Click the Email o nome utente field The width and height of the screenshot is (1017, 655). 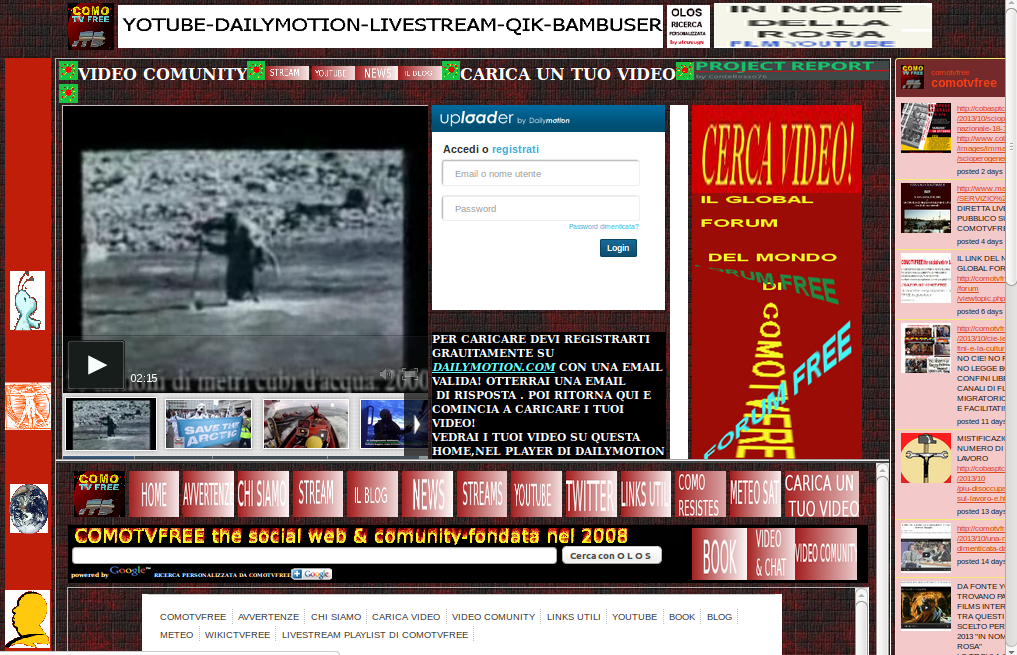[x=541, y=174]
